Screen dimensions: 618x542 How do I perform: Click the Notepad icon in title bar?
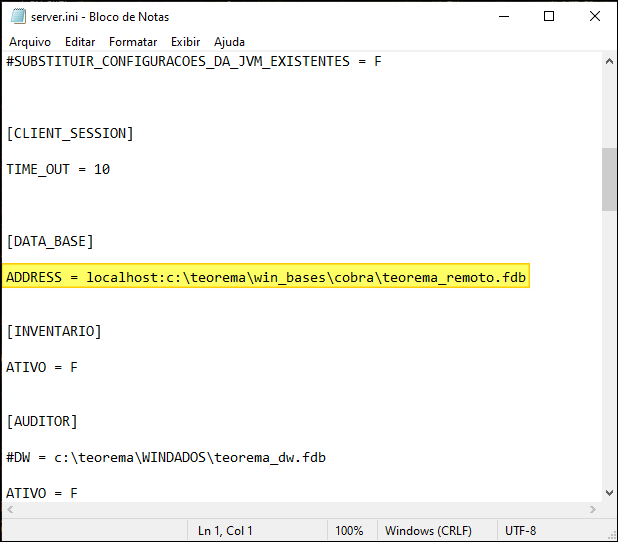tap(18, 17)
